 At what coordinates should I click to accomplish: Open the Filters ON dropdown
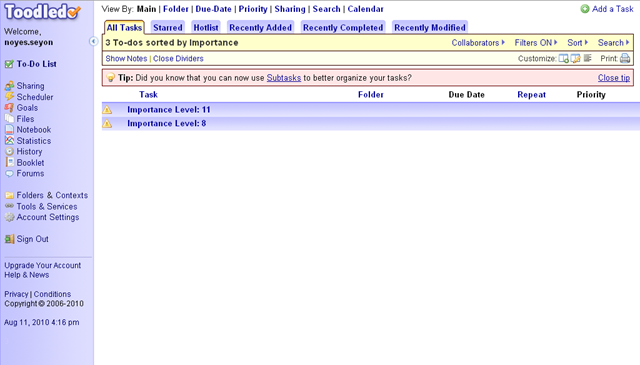tap(536, 42)
